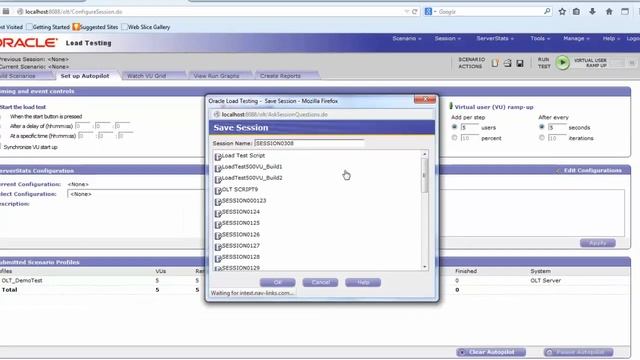This screenshot has width=640, height=360.
Task: Click the session list scrollbar up arrow
Action: (424, 154)
